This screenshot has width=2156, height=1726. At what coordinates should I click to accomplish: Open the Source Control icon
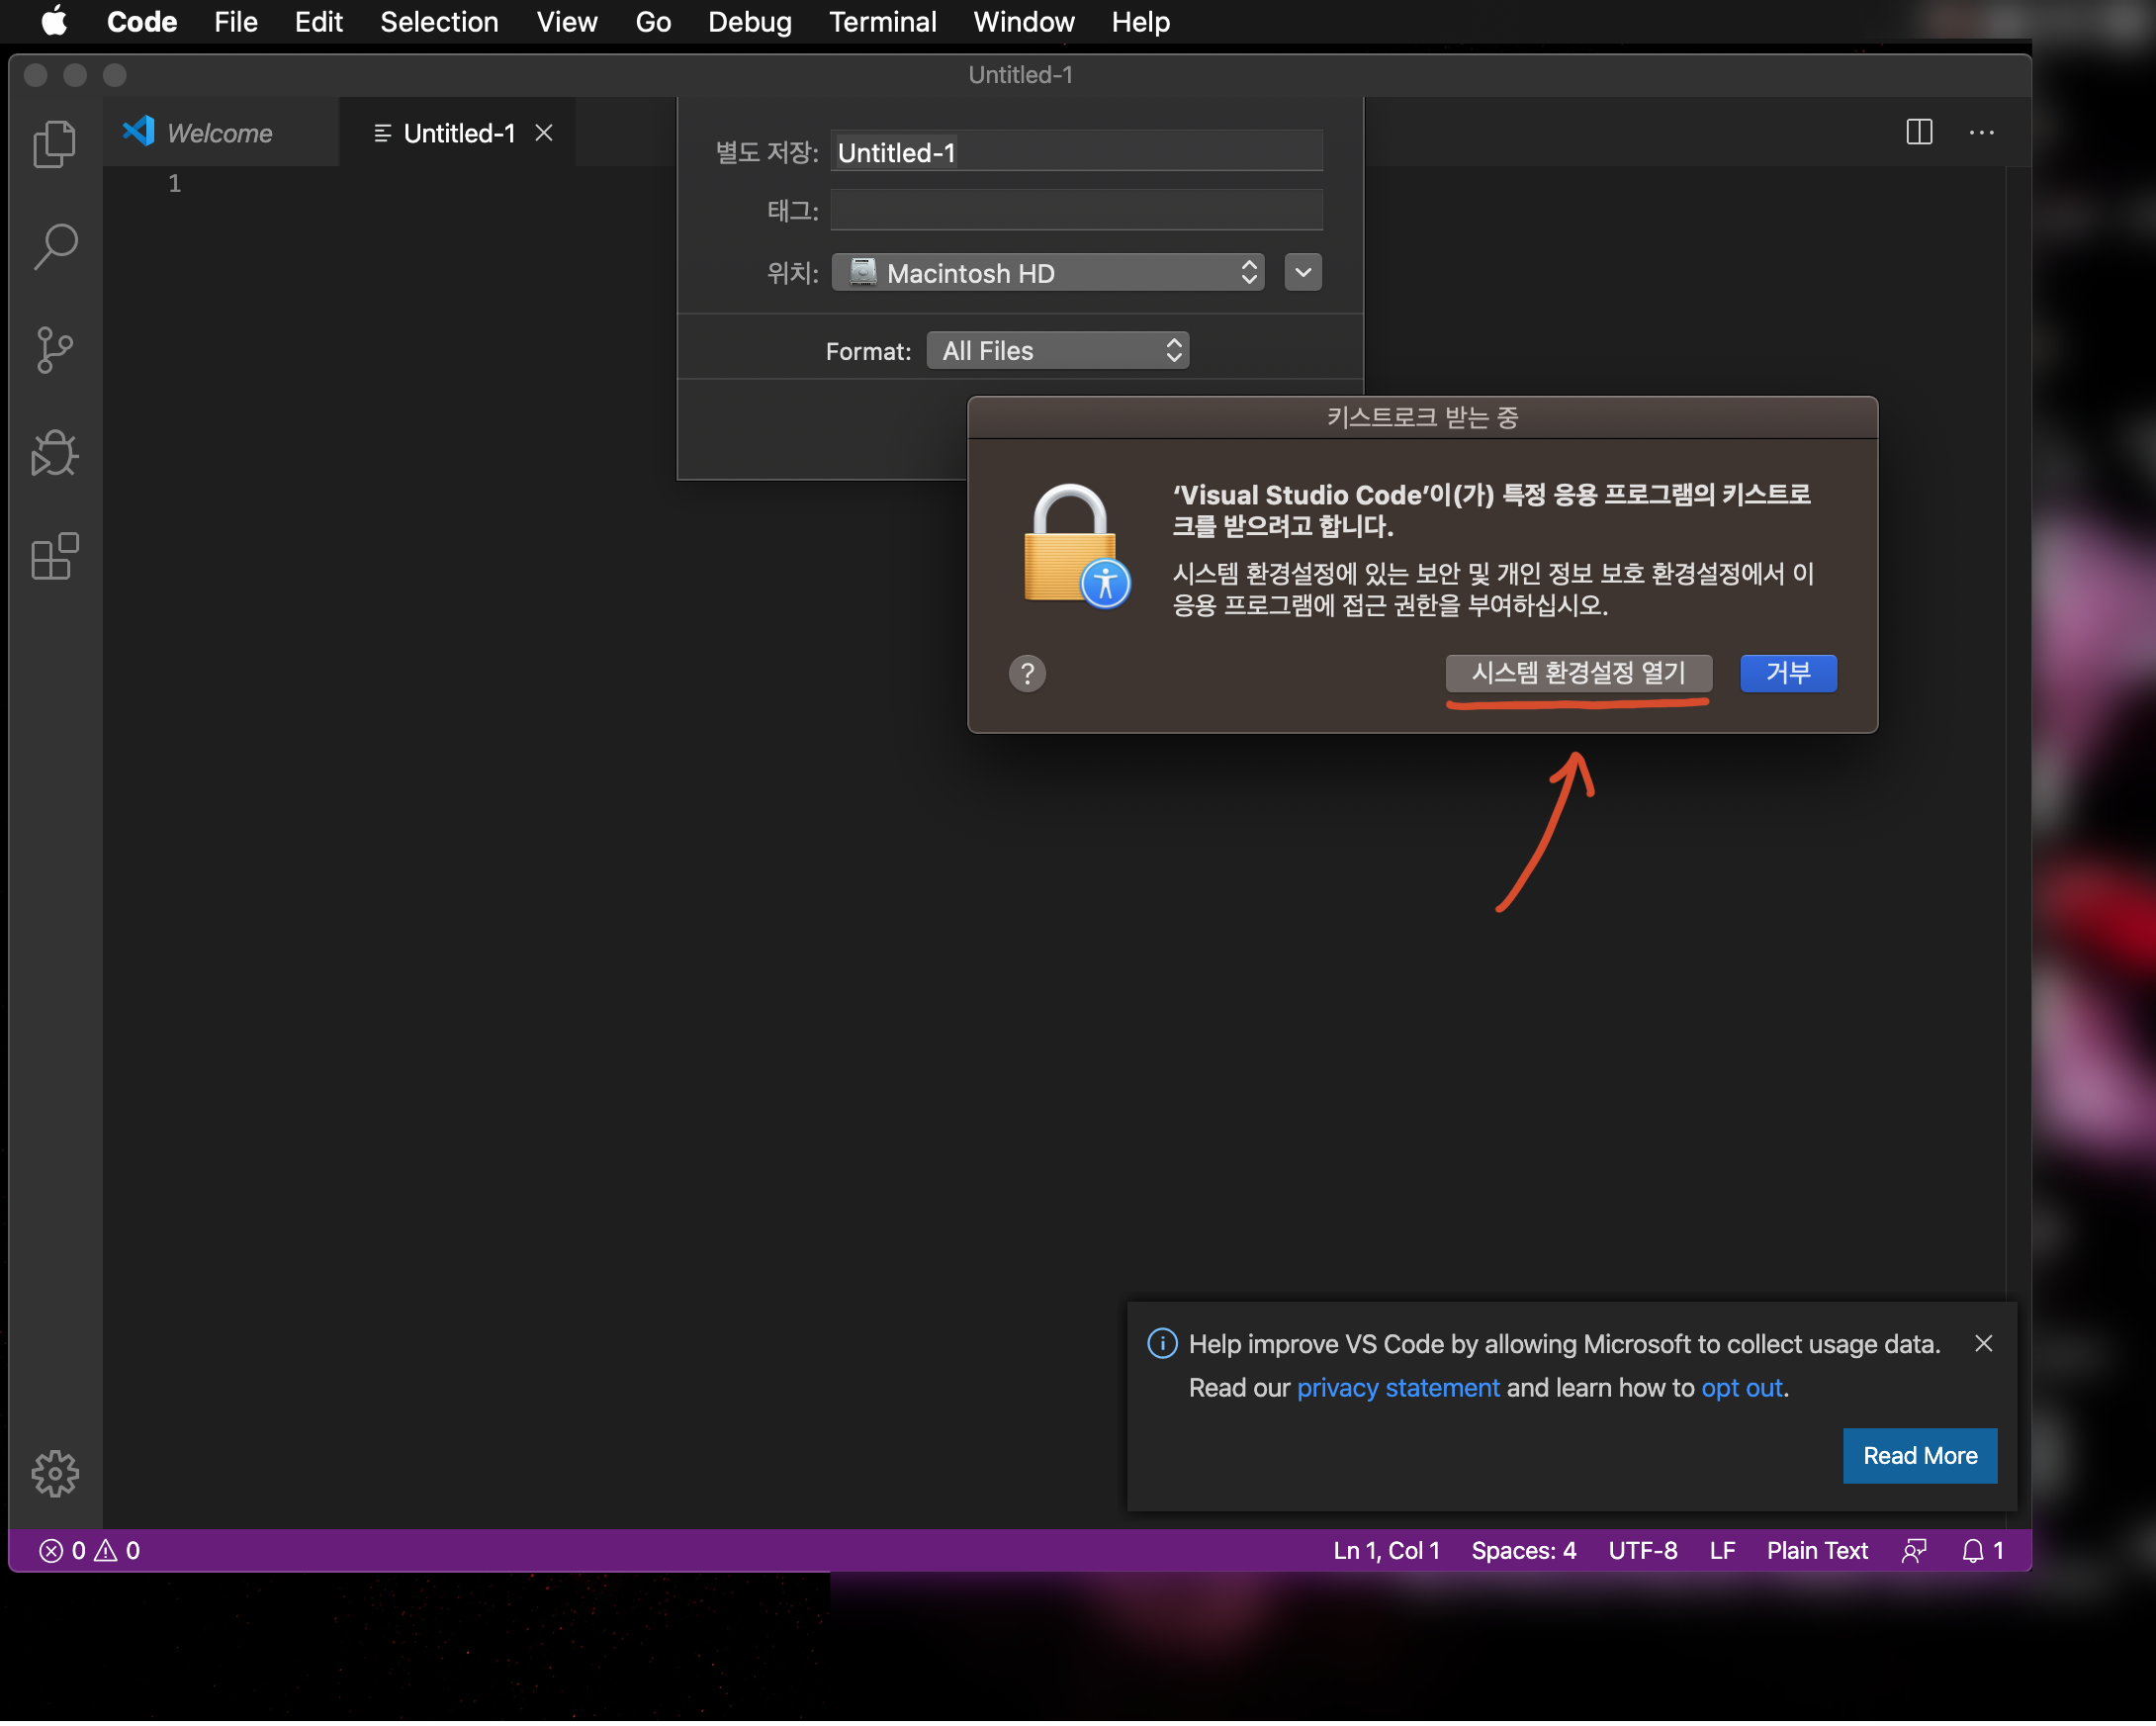pos(54,350)
